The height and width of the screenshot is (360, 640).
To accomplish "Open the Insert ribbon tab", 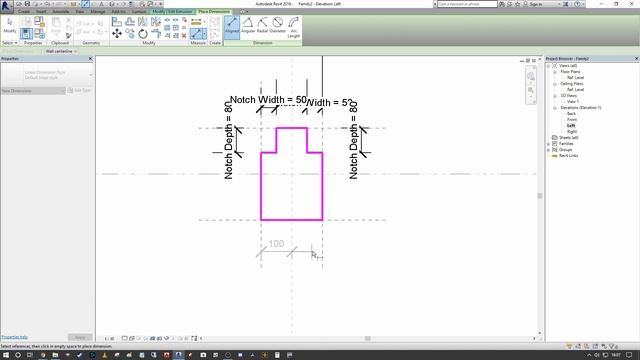I will pyautogui.click(x=41, y=11).
